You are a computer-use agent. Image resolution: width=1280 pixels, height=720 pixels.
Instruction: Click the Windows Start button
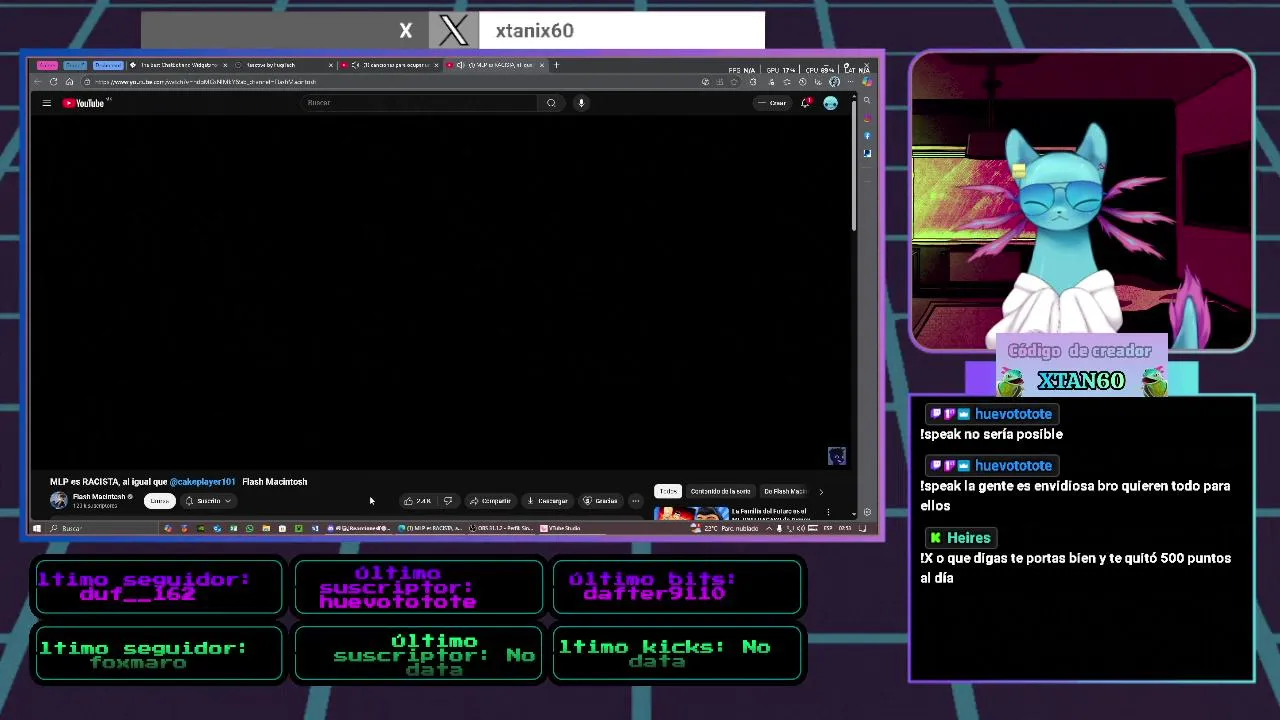click(37, 528)
